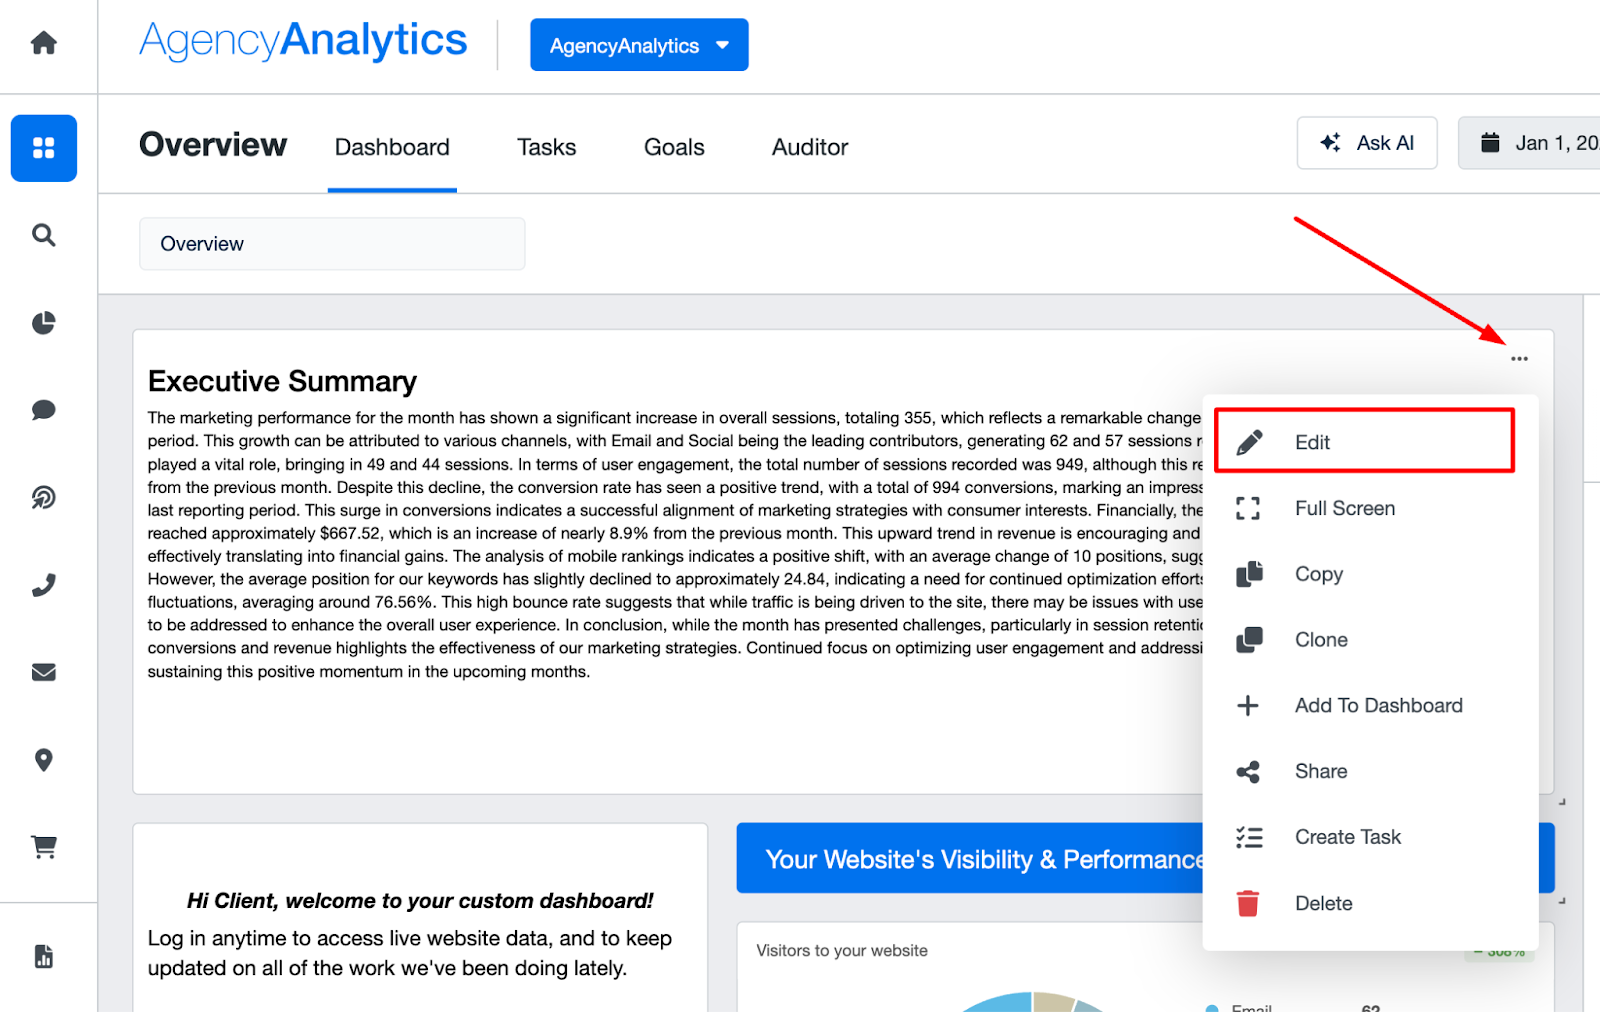Select Delete with the red trash icon
This screenshot has height=1012, width=1600.
coord(1323,903)
